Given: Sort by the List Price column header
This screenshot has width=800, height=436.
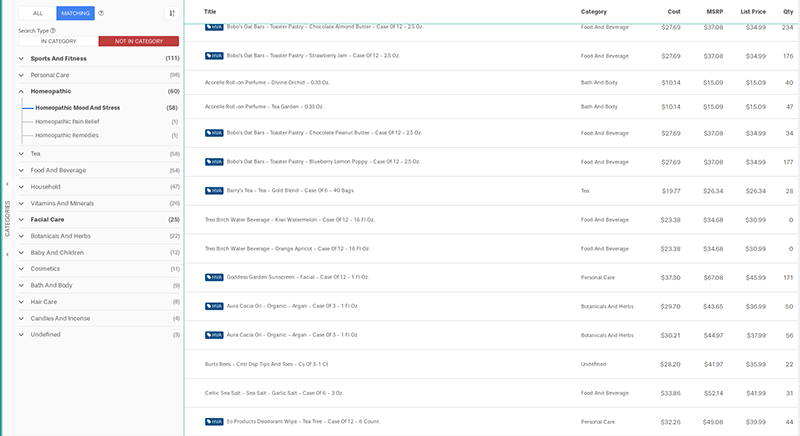Looking at the screenshot, I should click(x=753, y=11).
